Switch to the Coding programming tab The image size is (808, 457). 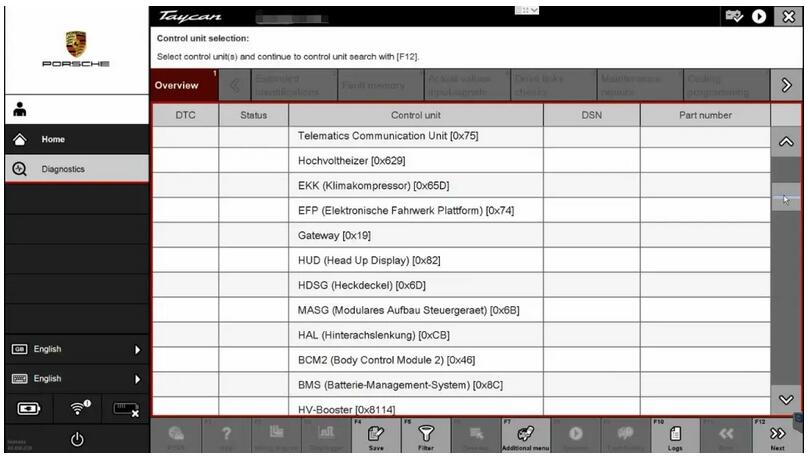click(x=727, y=85)
